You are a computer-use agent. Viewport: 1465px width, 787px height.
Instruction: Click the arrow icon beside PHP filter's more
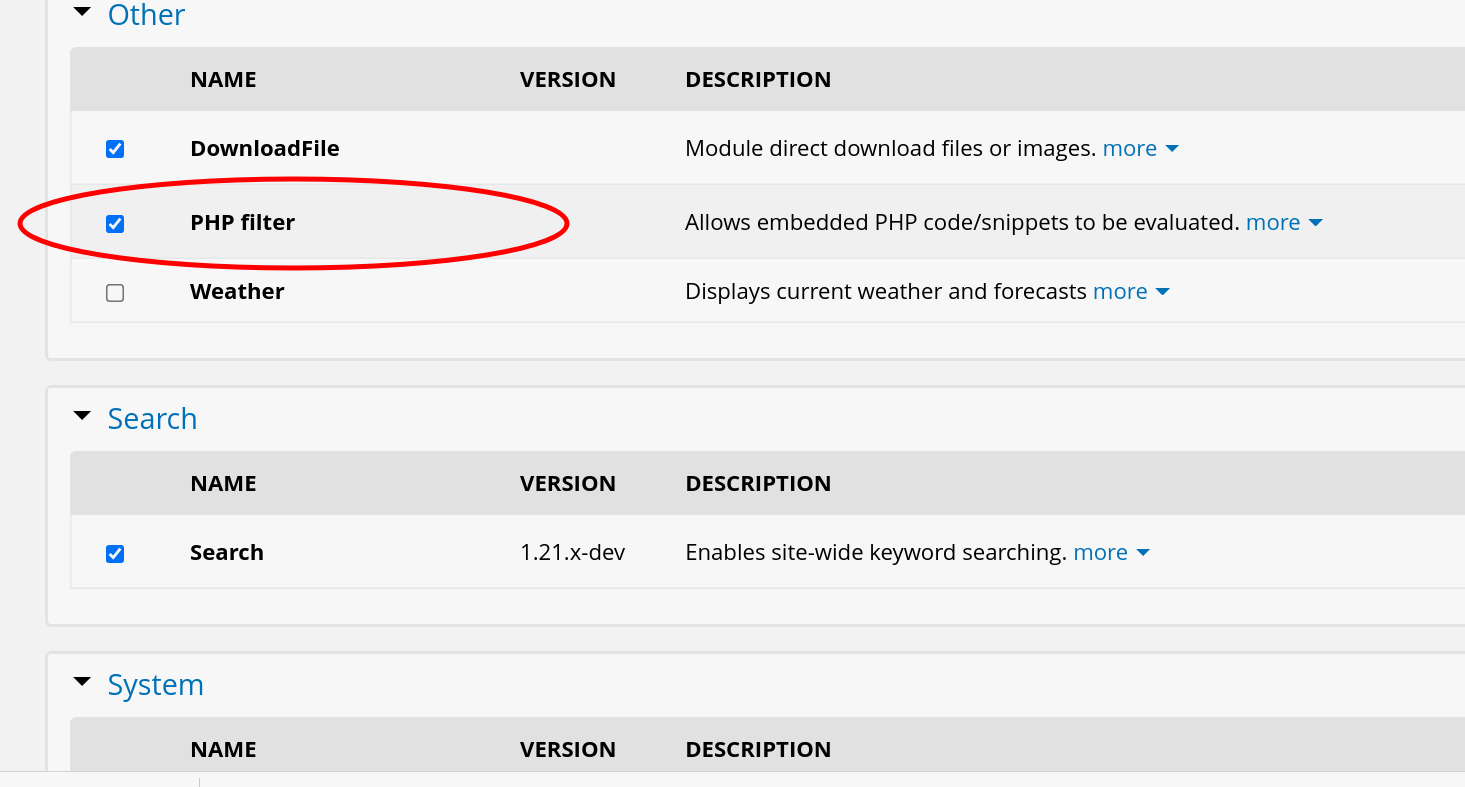click(1316, 223)
